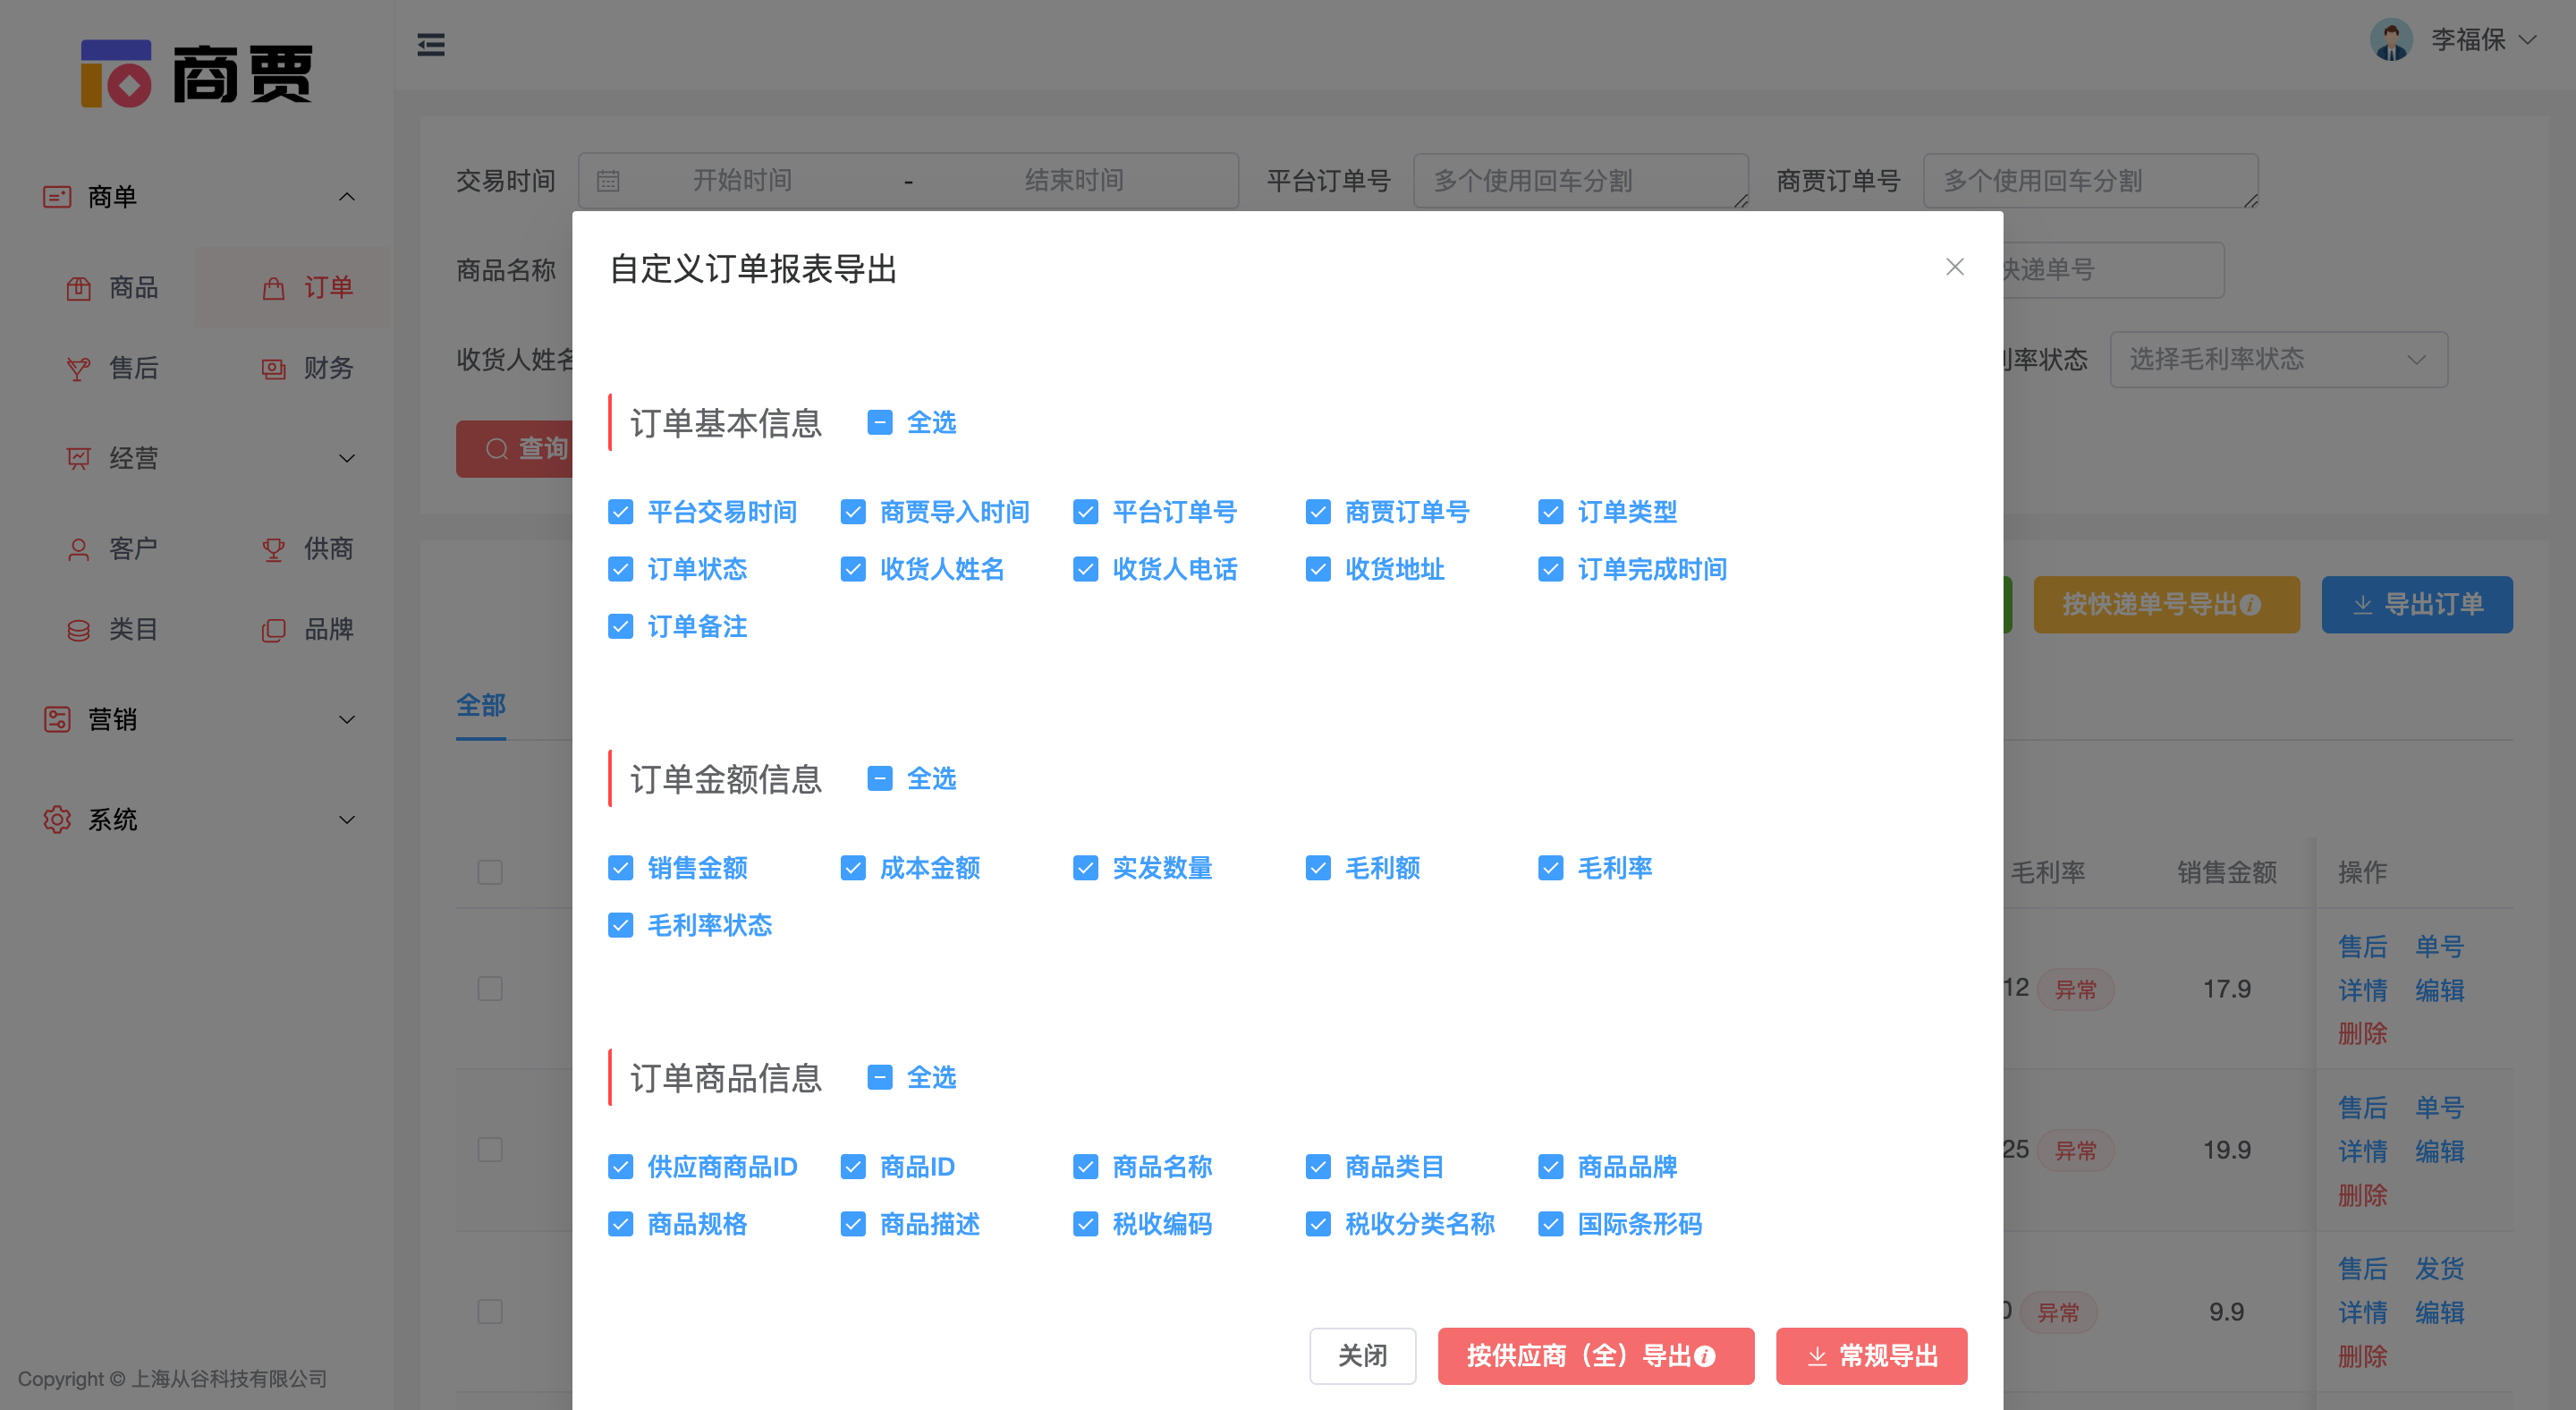The width and height of the screenshot is (2576, 1410).
Task: Uncheck 国际条形码 in 订单商品信息
Action: [1551, 1223]
